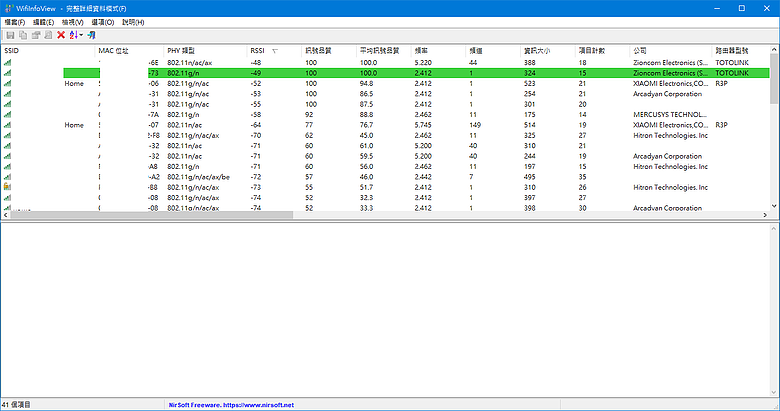Select the average signal cell 76.7
780x411 pixels.
366,125
